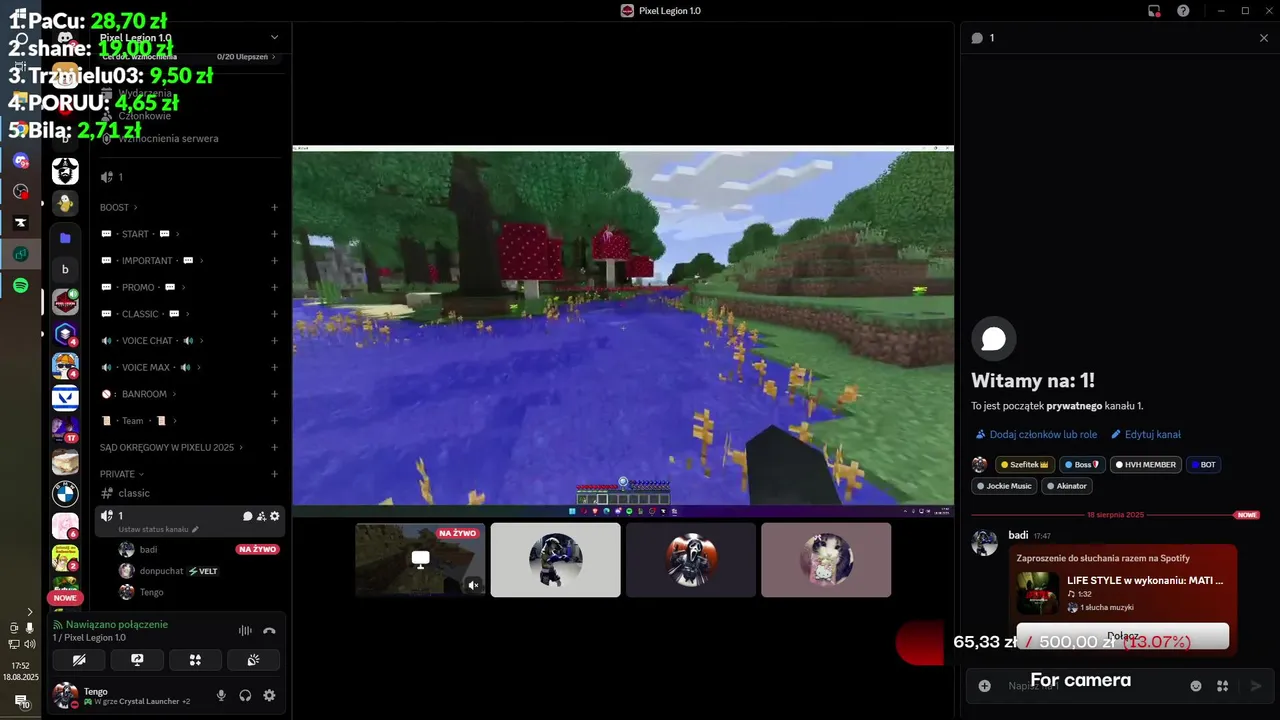Open badi's live stream tile

pos(420,560)
